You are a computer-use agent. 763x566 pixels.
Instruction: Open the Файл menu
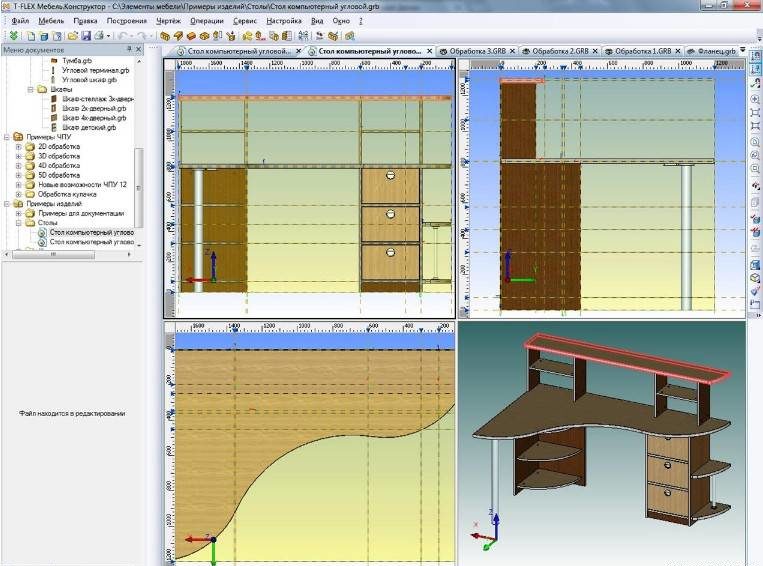coord(20,21)
